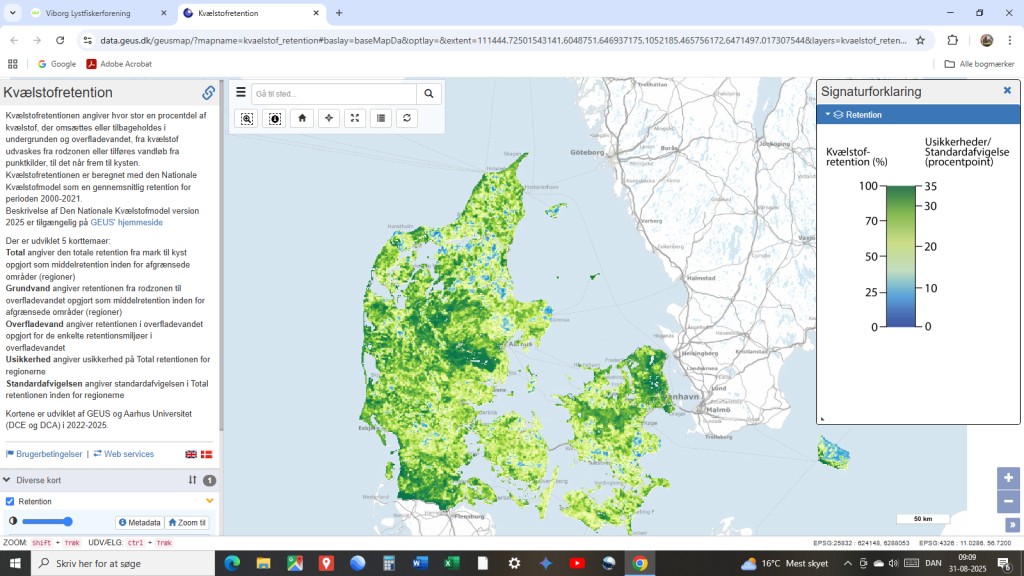Copy link via chain icon beside Kvælstofretention

(x=208, y=93)
